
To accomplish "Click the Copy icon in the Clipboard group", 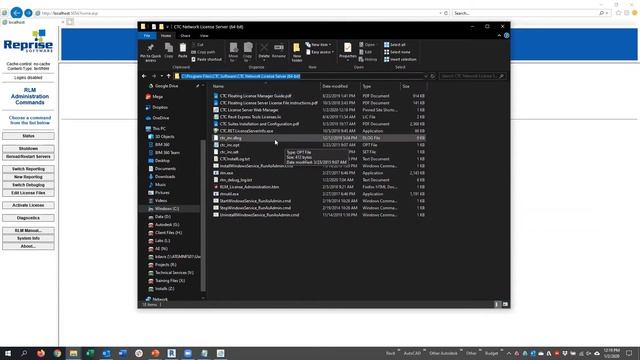I will 169,48.
